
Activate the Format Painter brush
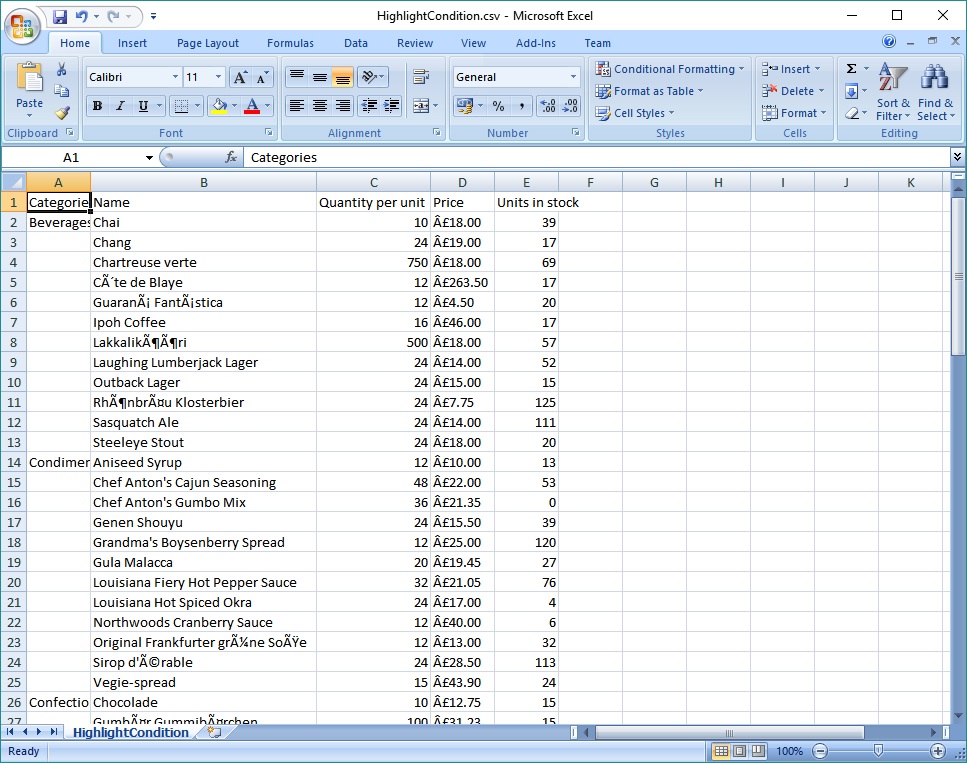click(62, 112)
